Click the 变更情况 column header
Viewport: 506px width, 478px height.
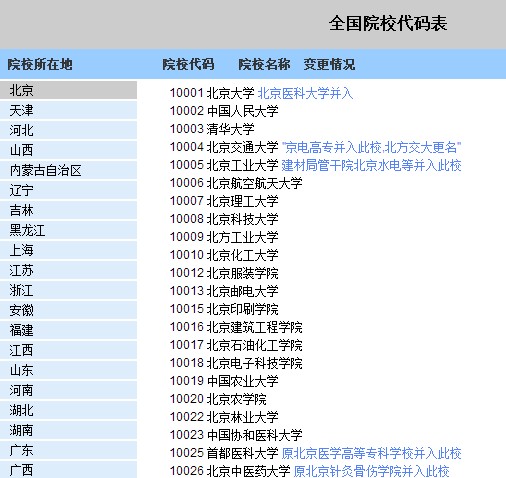(x=329, y=64)
